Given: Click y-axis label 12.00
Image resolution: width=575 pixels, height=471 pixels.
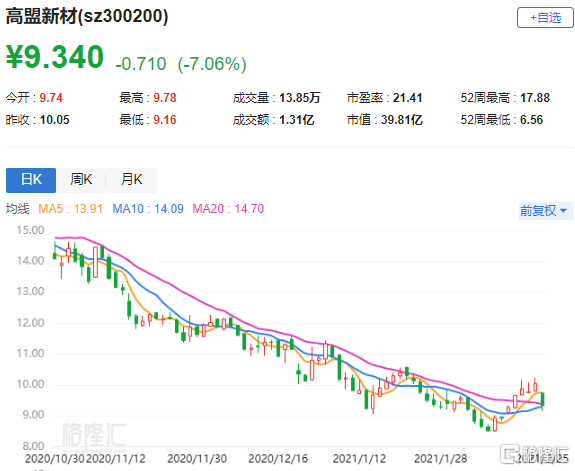Looking at the screenshot, I should 30,323.
